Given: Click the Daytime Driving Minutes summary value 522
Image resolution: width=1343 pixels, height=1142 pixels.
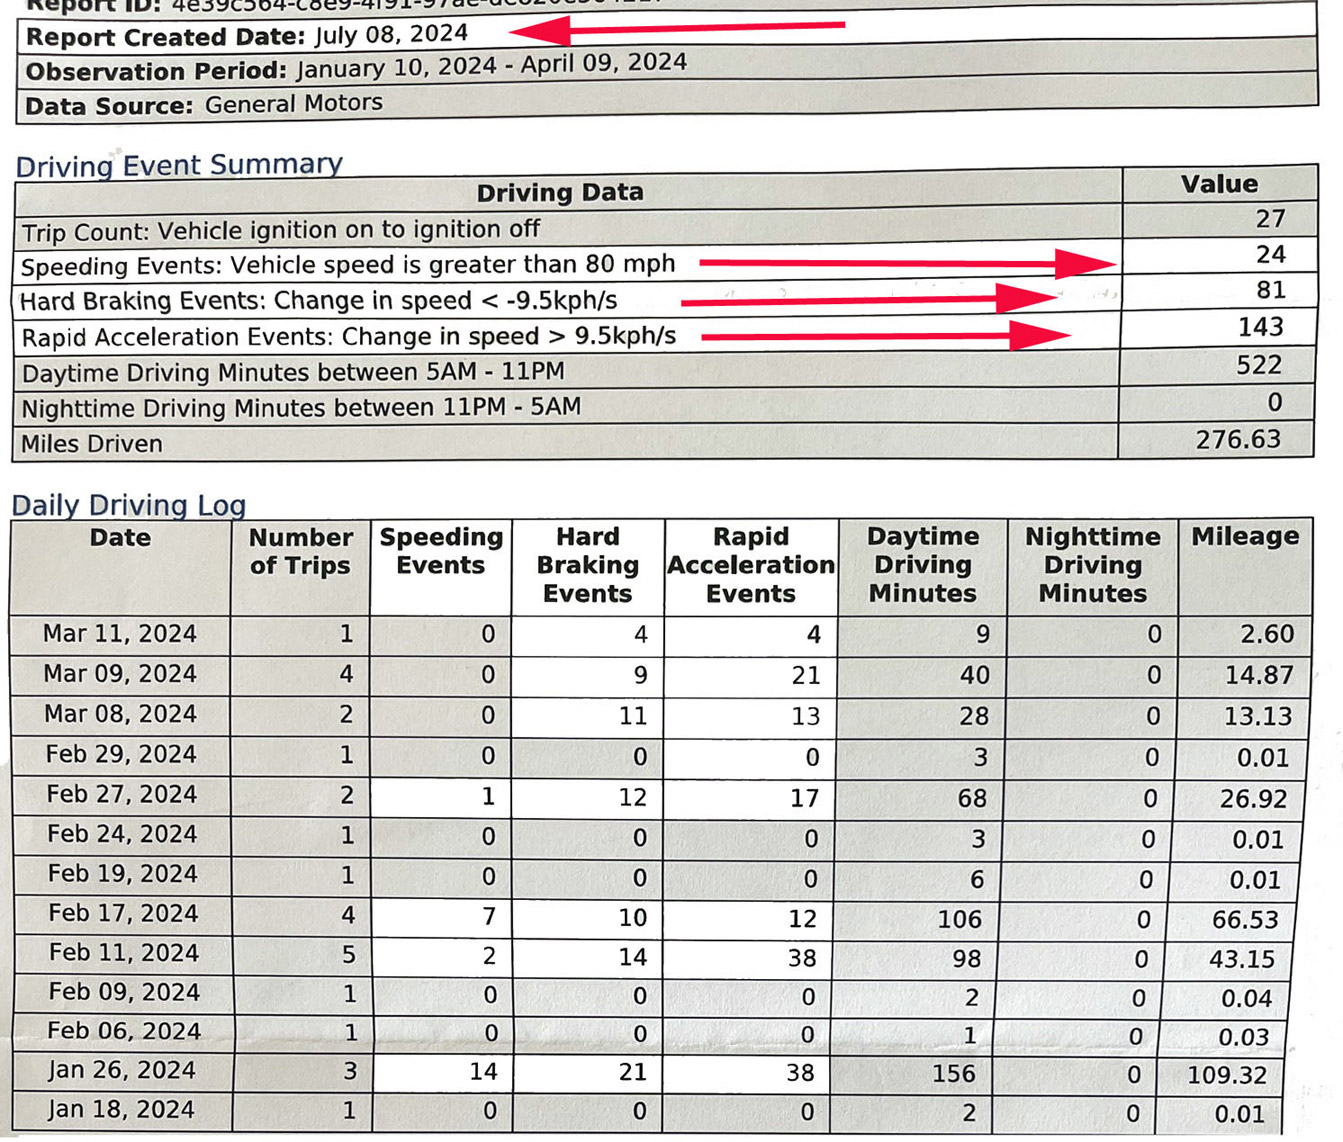Looking at the screenshot, I should pos(1258,366).
